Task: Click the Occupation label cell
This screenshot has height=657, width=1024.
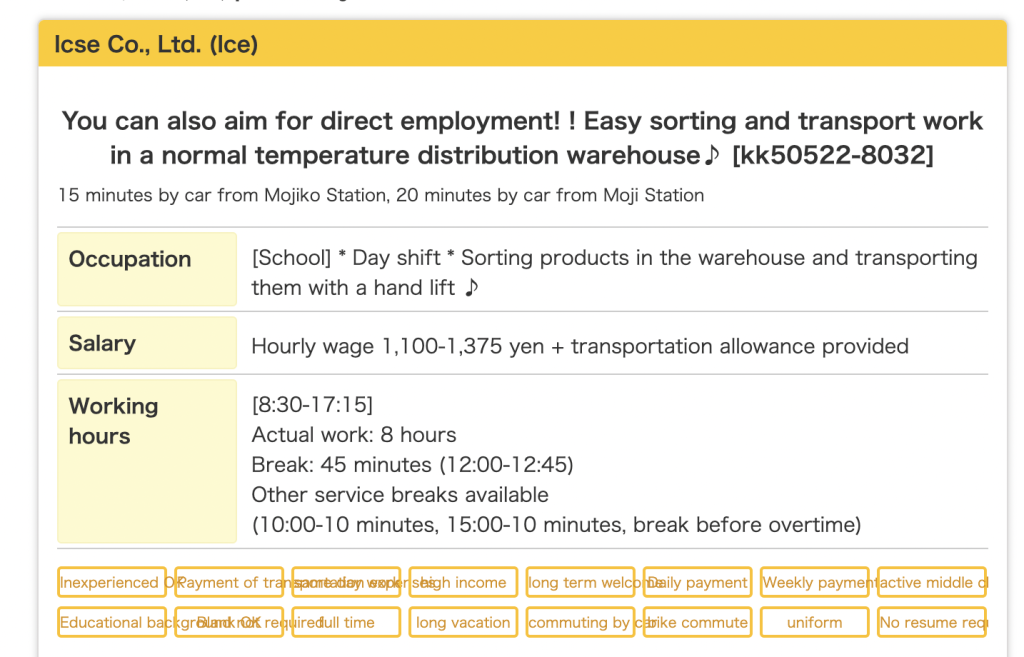Action: [x=147, y=269]
